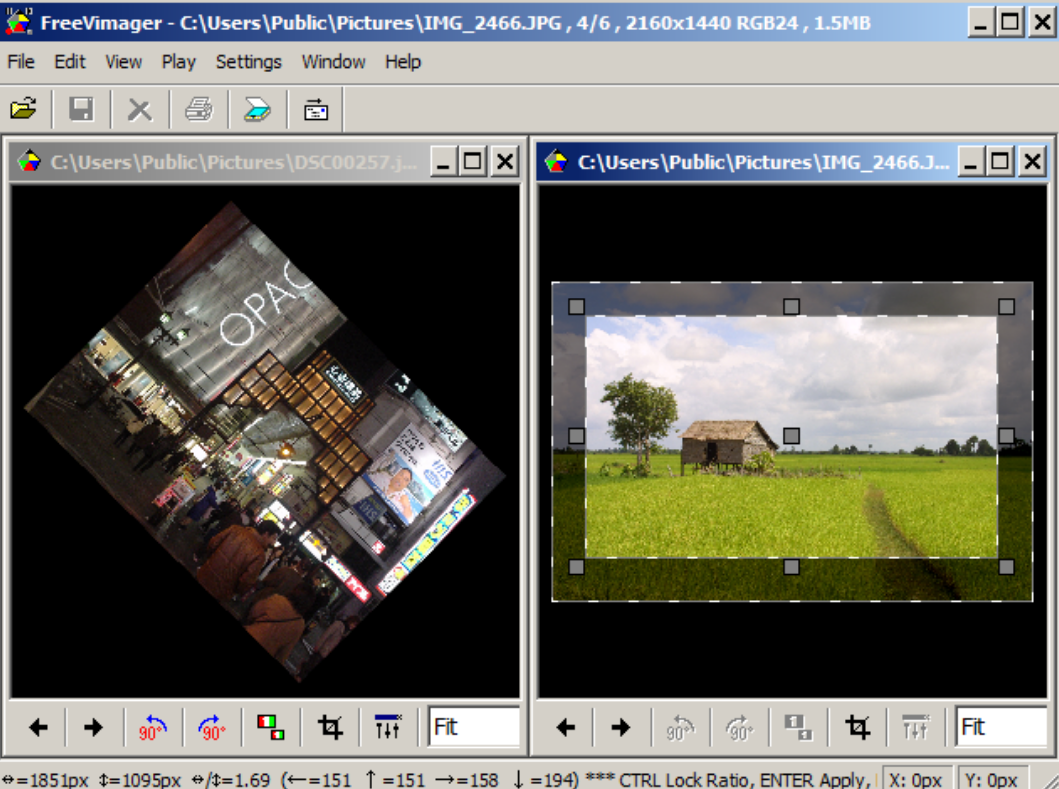
Task: Select the crop tool in the IMG_2466 window
Action: (x=859, y=728)
